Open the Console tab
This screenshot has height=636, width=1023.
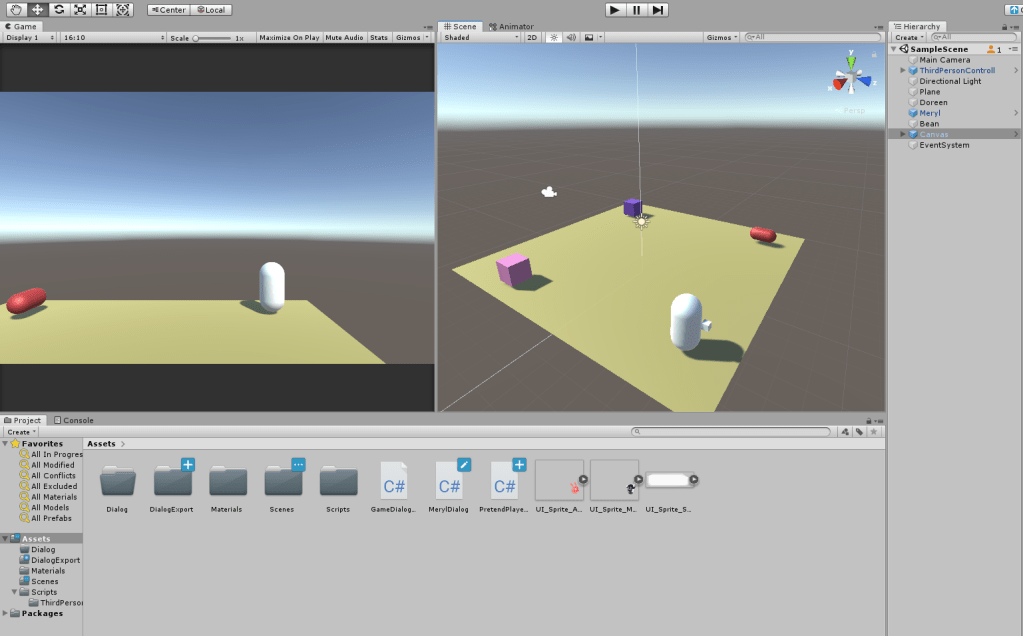tap(74, 420)
